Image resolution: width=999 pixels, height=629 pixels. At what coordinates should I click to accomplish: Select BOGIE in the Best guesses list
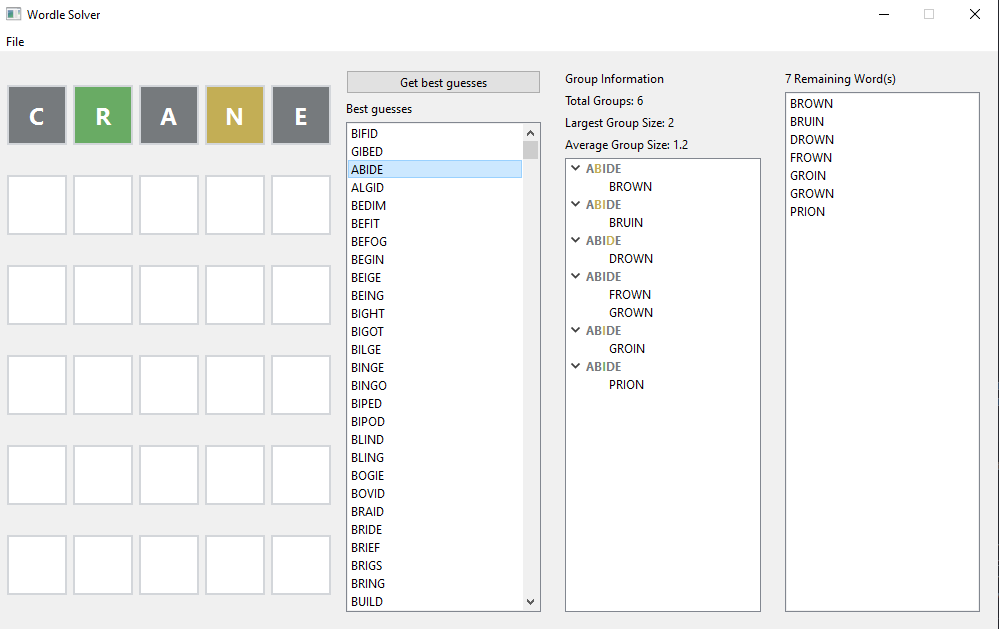(435, 475)
